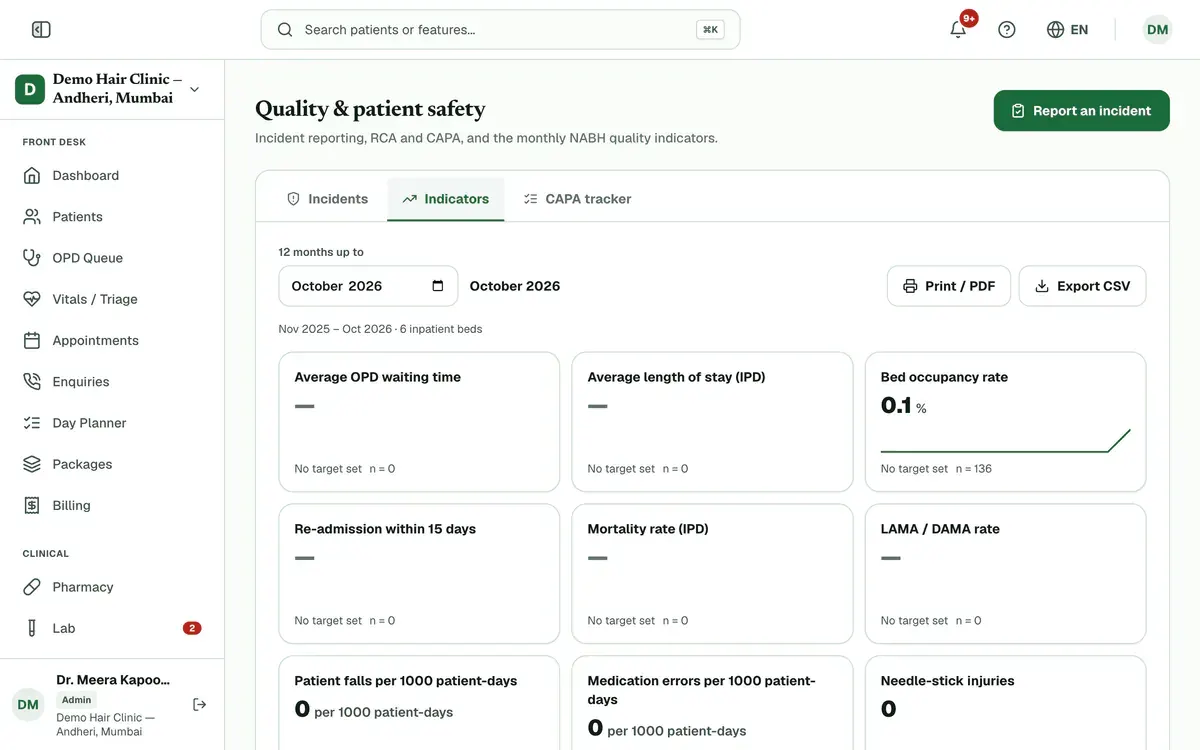Select the Indicators tab
This screenshot has height=750, width=1200.
(x=446, y=199)
